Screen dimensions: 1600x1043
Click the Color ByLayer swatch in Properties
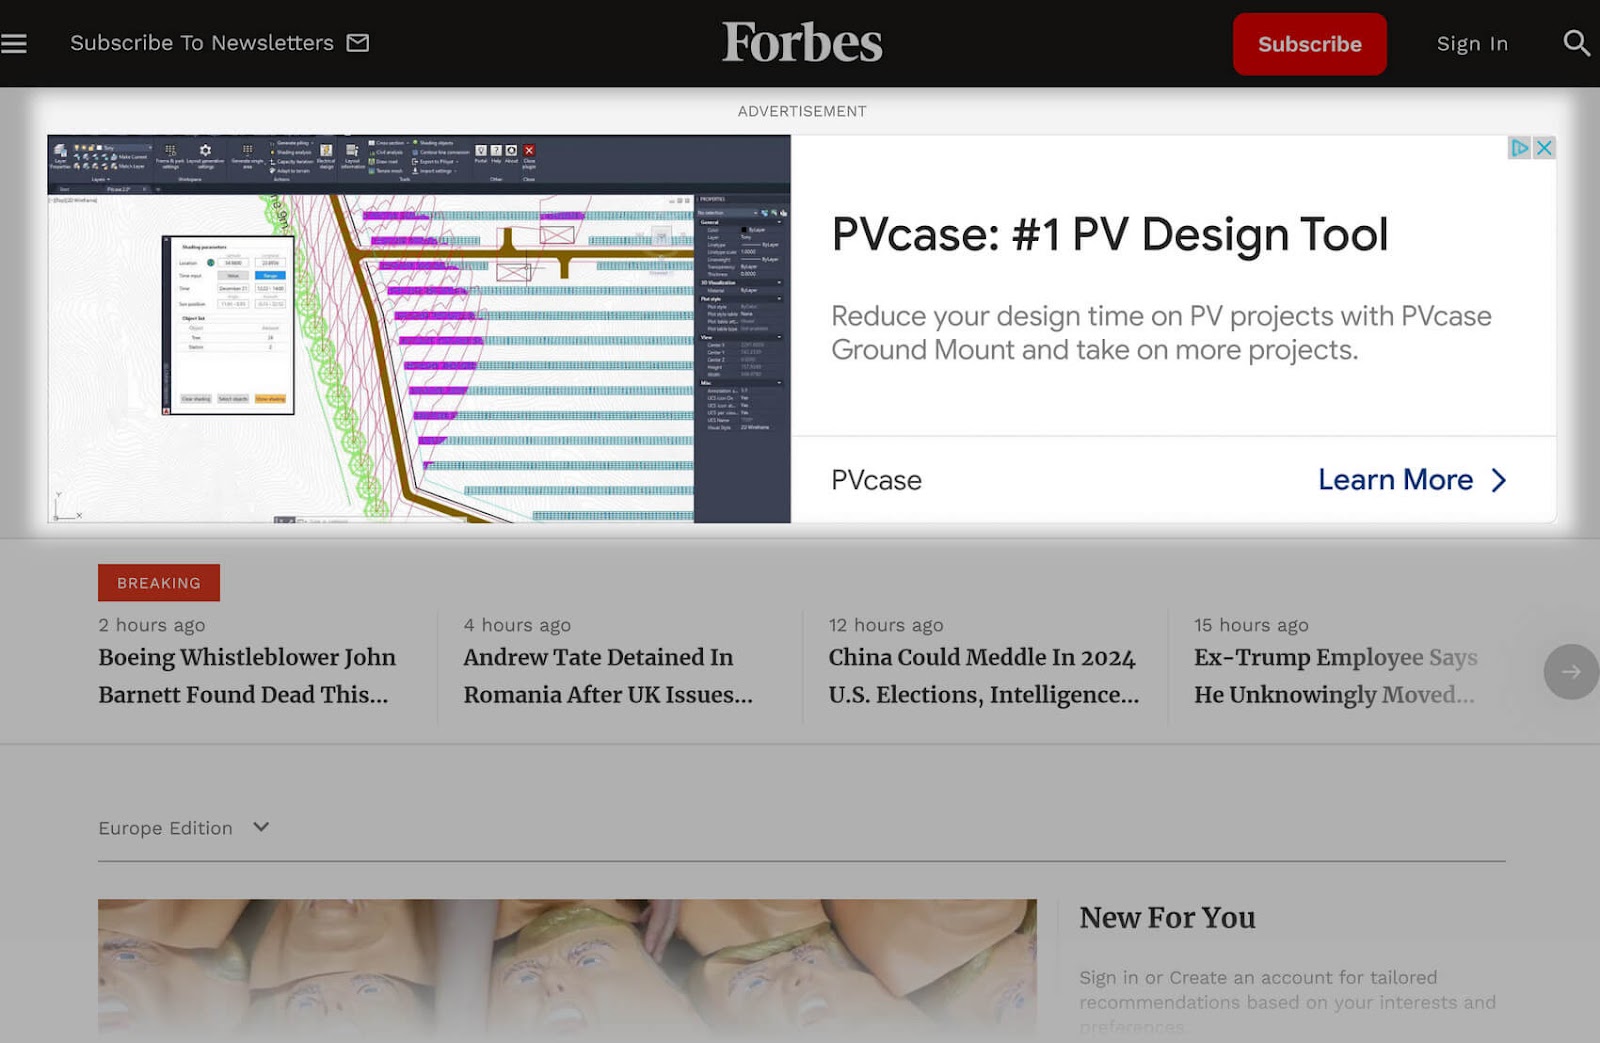tap(744, 230)
